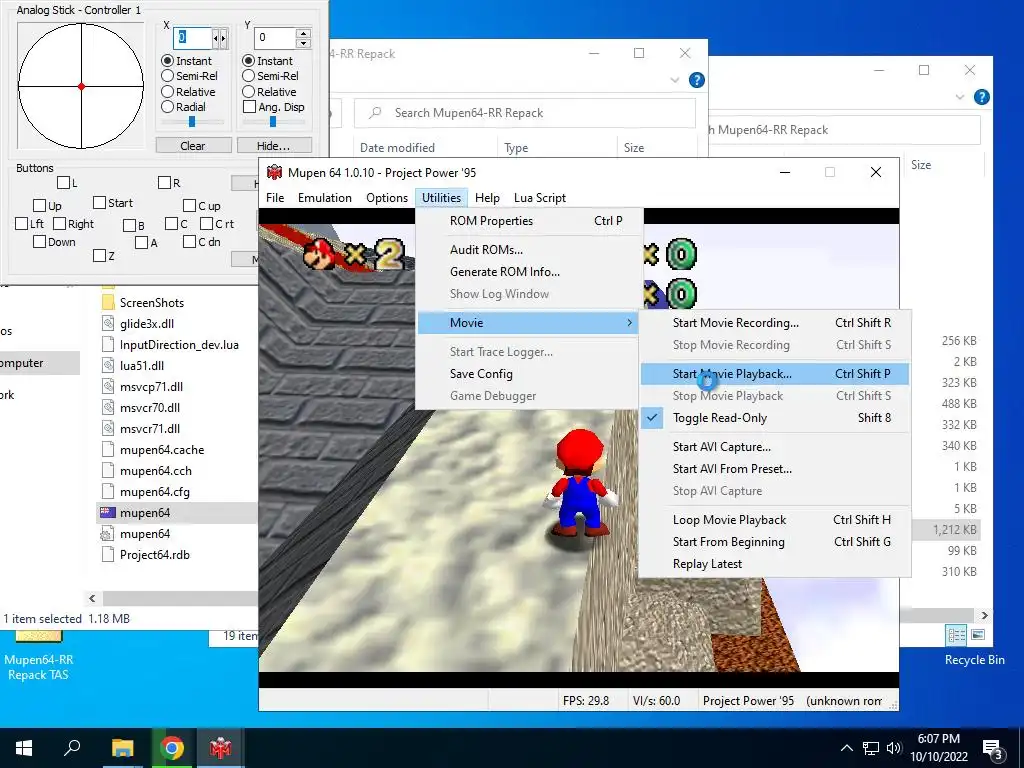Click the help question mark in Repack window
1024x768 pixels.
pyautogui.click(x=697, y=80)
